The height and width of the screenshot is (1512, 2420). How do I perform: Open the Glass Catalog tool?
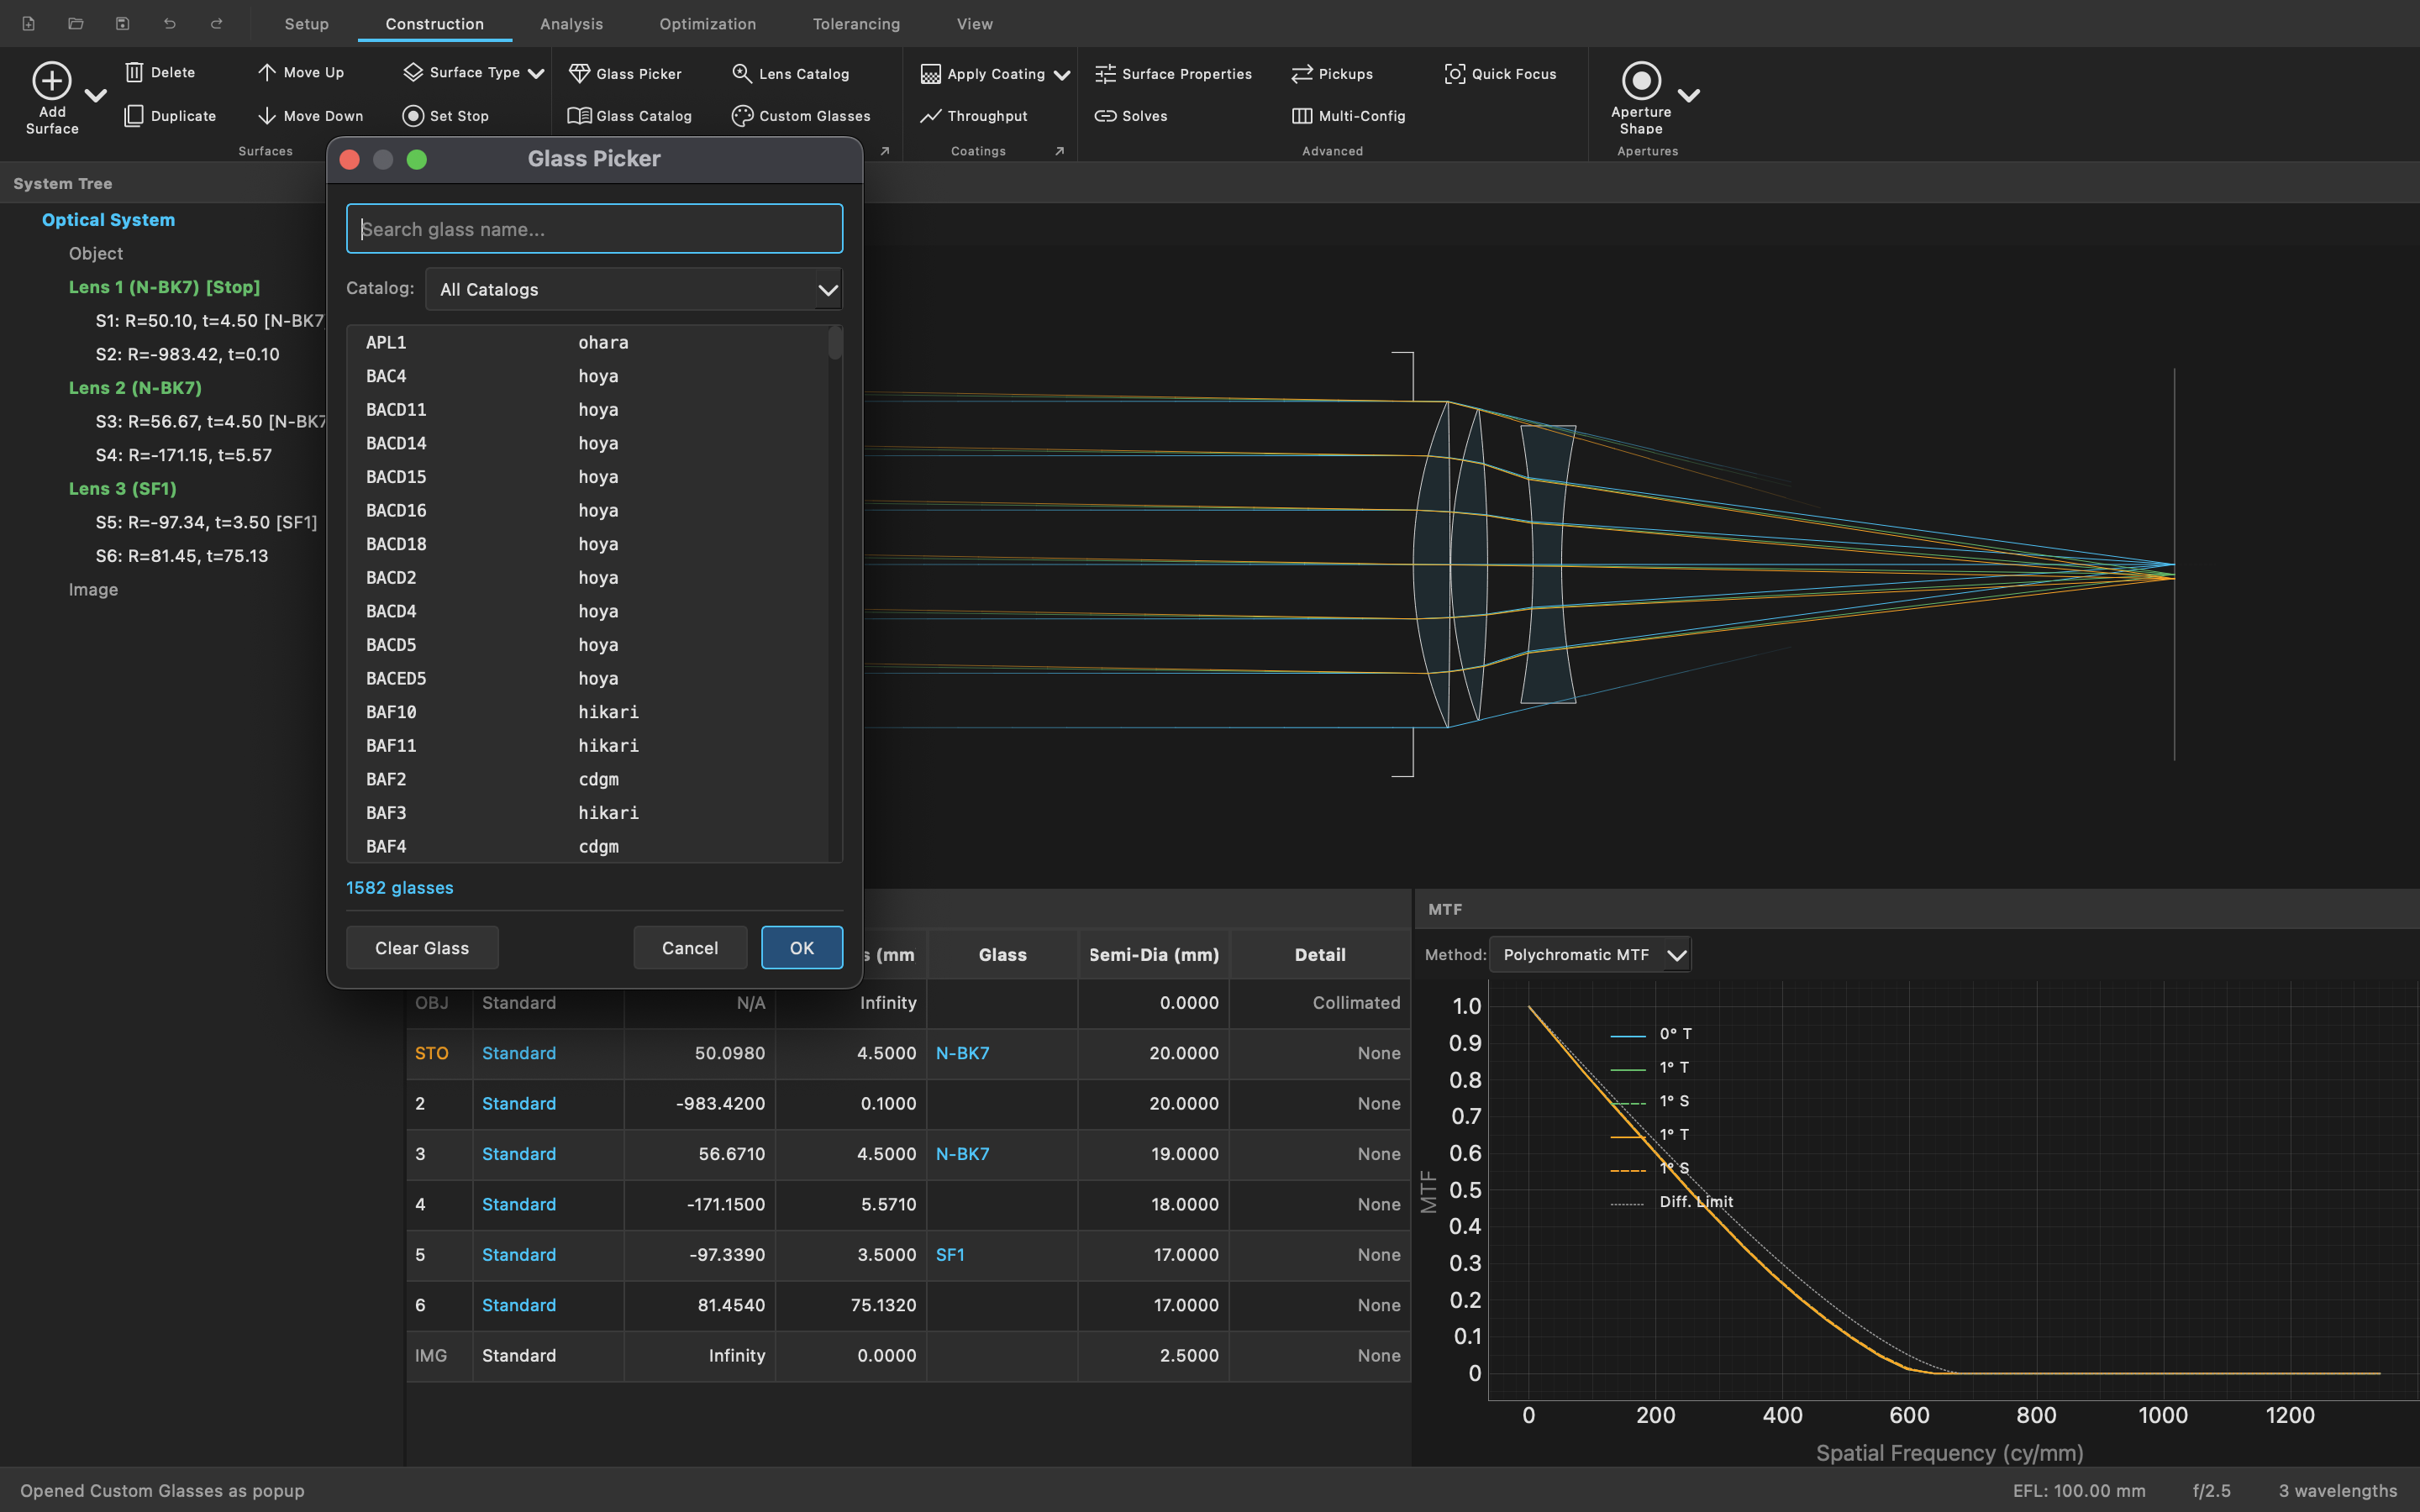580,115
